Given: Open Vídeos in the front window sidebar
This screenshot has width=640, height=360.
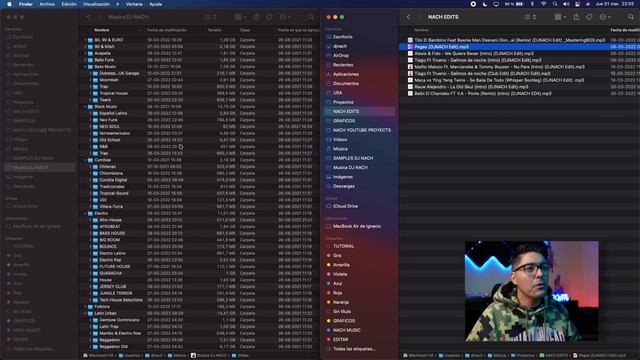Looking at the screenshot, I should 340,140.
